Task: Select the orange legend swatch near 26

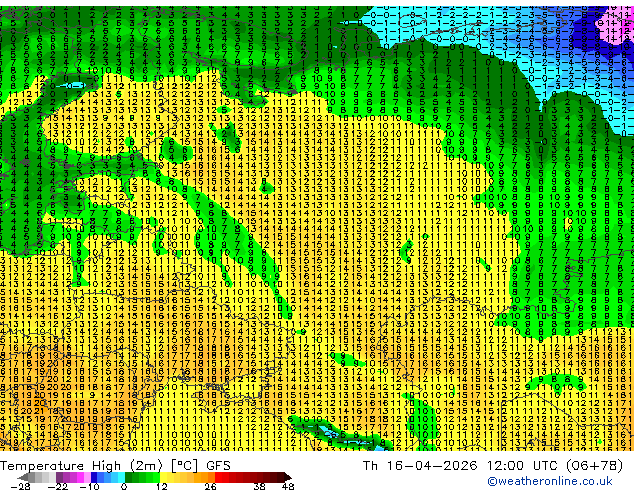Action: click(211, 477)
